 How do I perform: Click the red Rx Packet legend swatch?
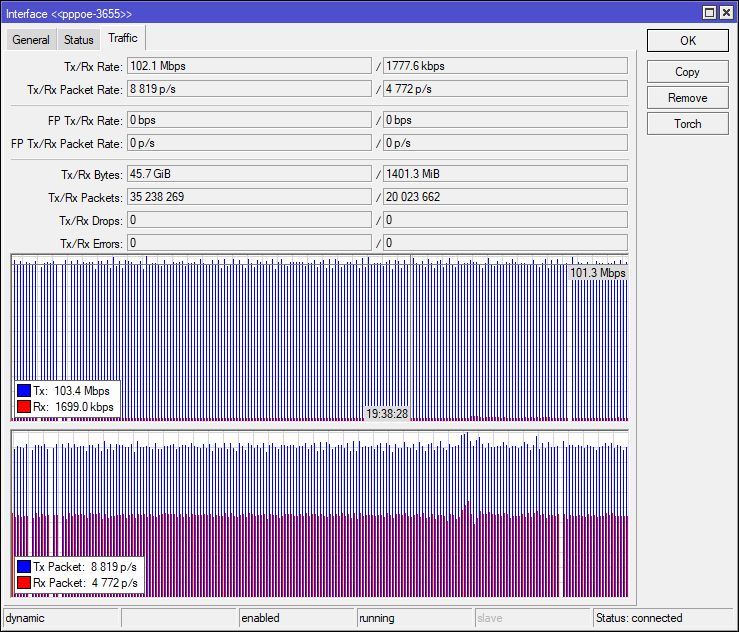point(24,583)
